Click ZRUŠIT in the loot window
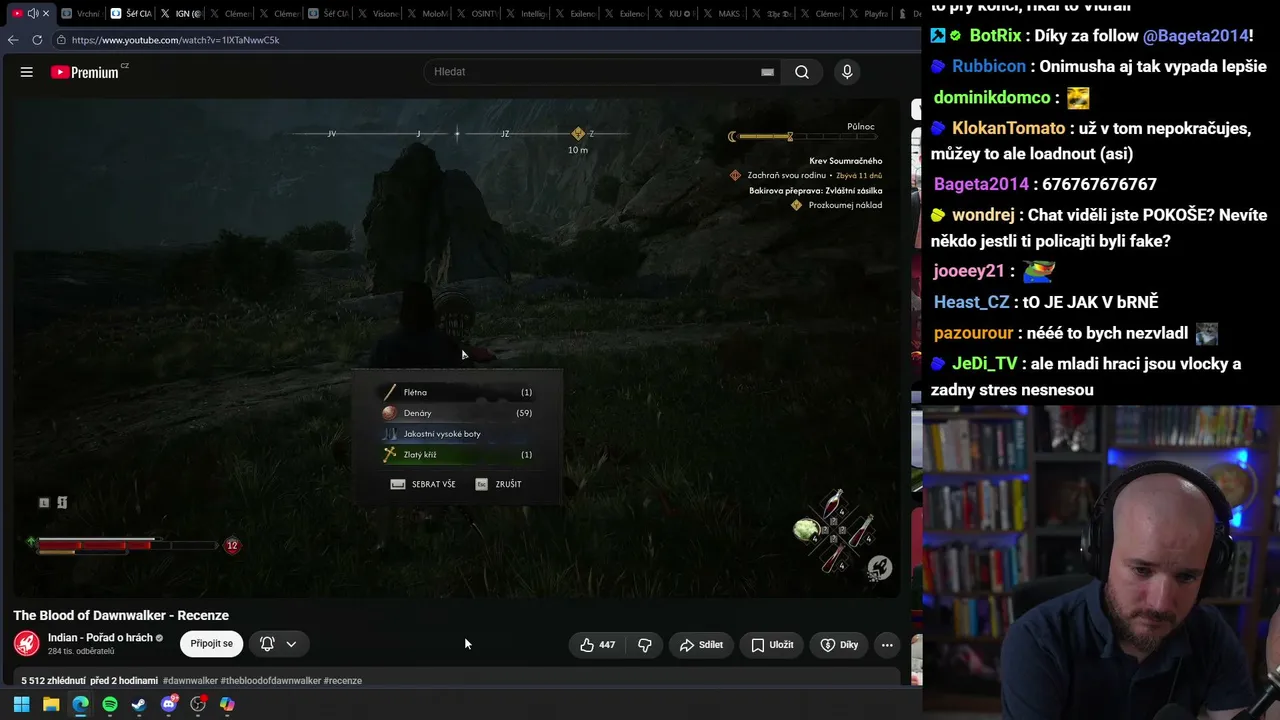Image resolution: width=1280 pixels, height=720 pixels. click(x=498, y=484)
